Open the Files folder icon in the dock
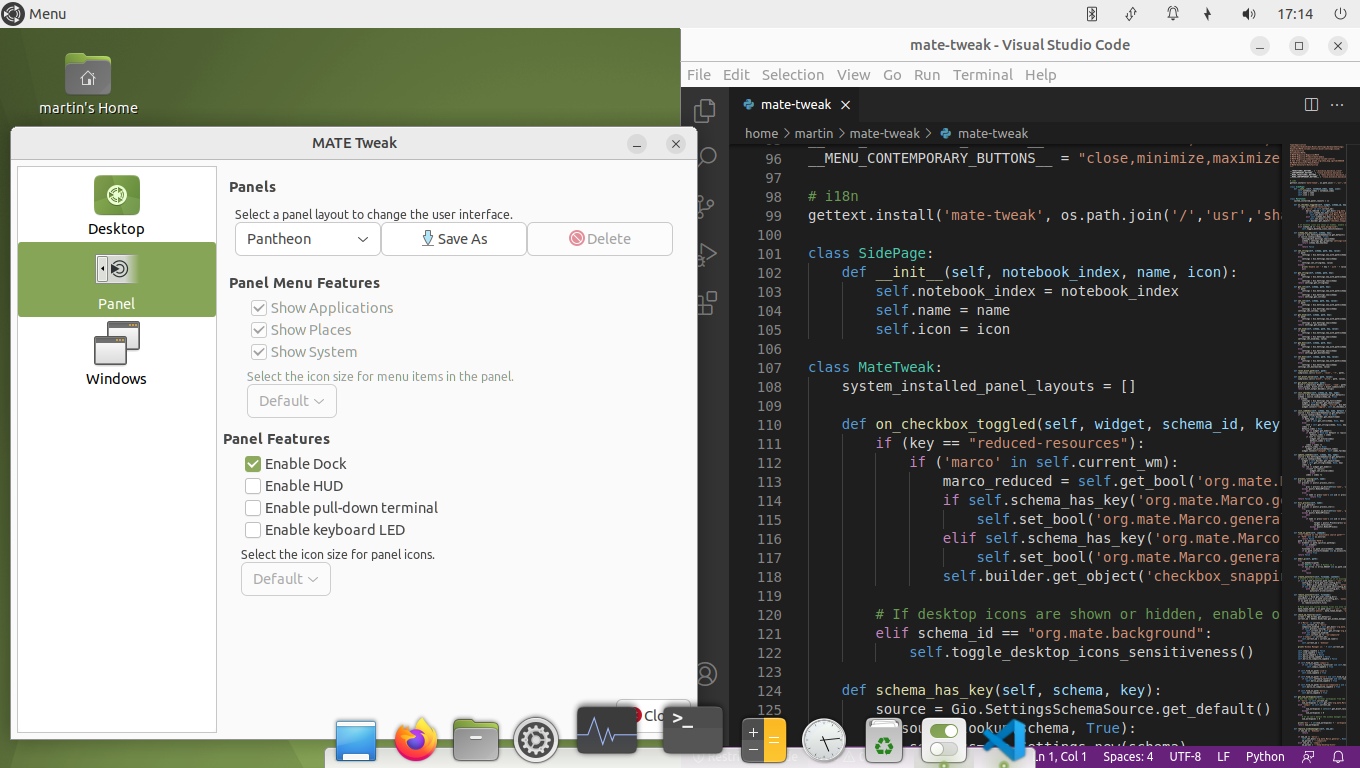Viewport: 1360px width, 768px height. coord(476,740)
